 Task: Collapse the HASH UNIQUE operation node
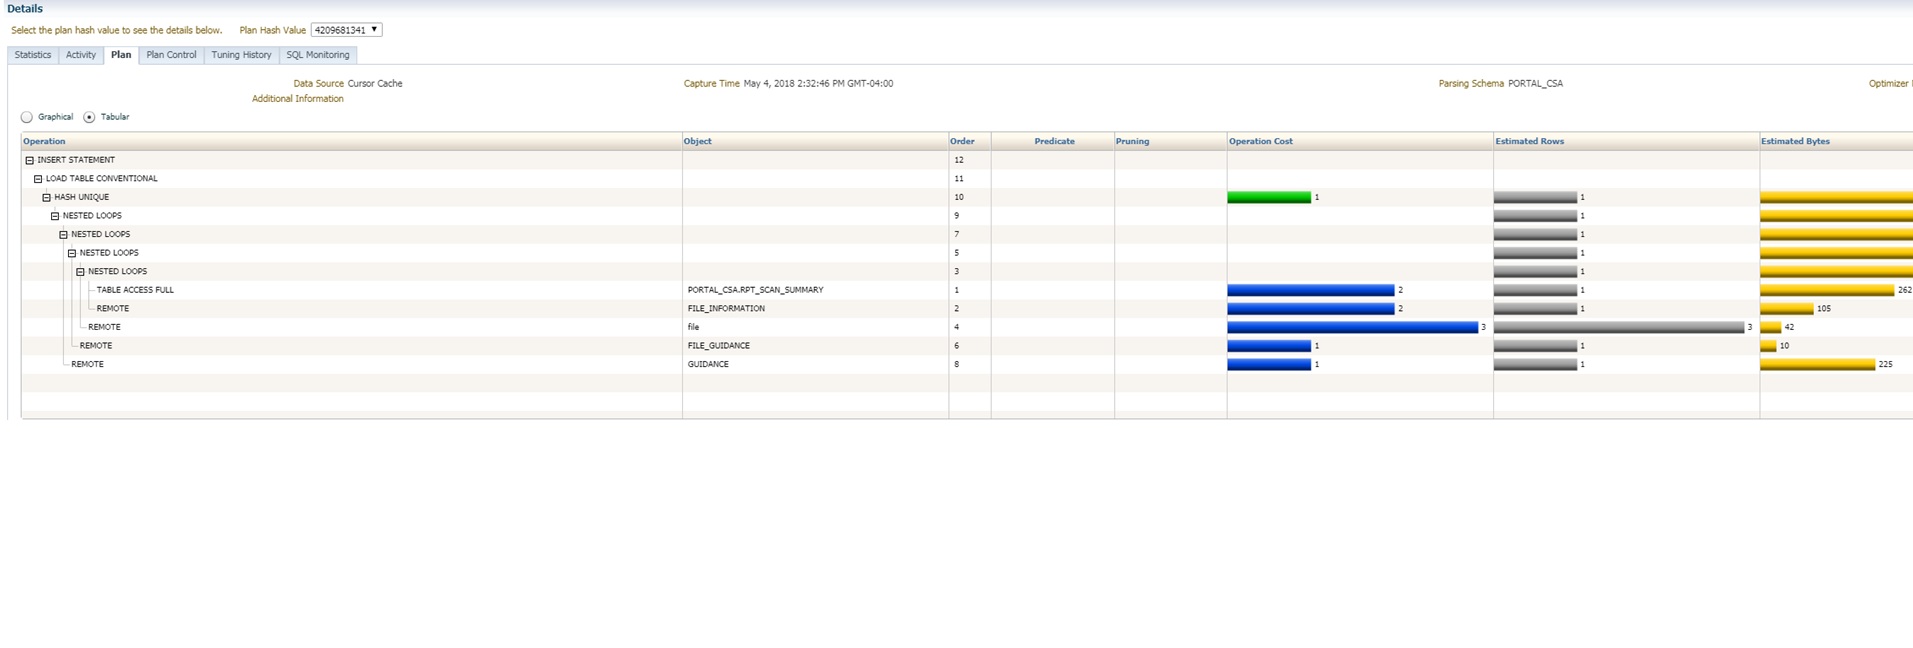pos(46,197)
